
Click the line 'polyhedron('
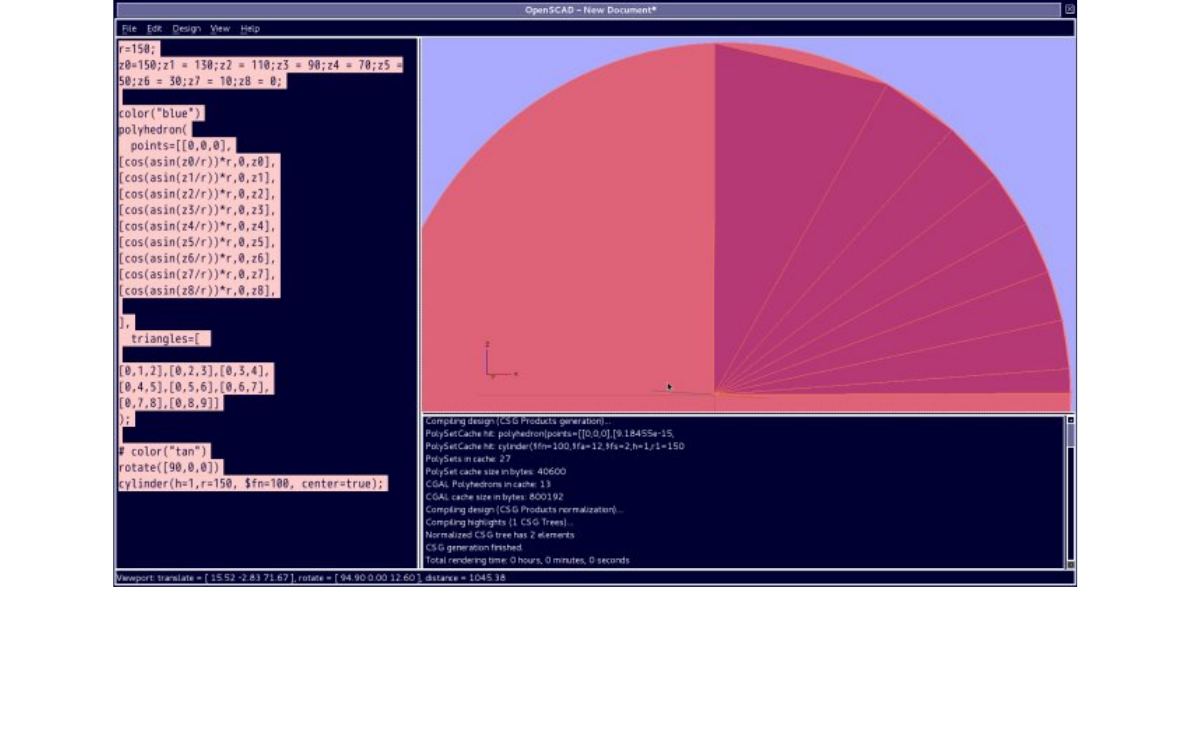(x=153, y=130)
